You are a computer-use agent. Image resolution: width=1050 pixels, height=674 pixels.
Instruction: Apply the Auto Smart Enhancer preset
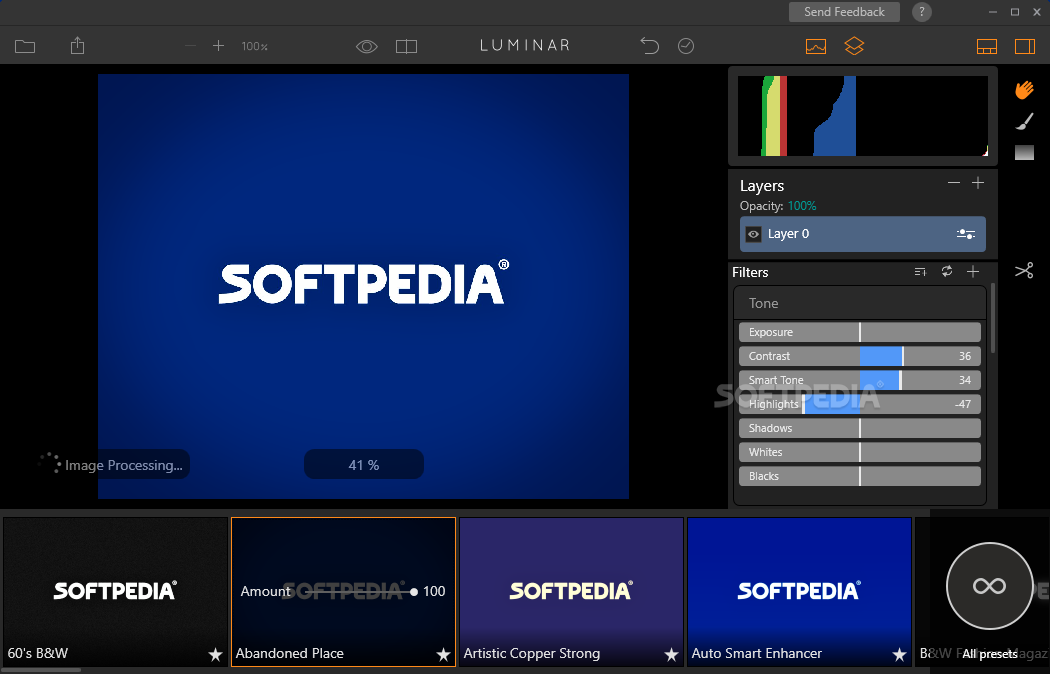point(799,591)
